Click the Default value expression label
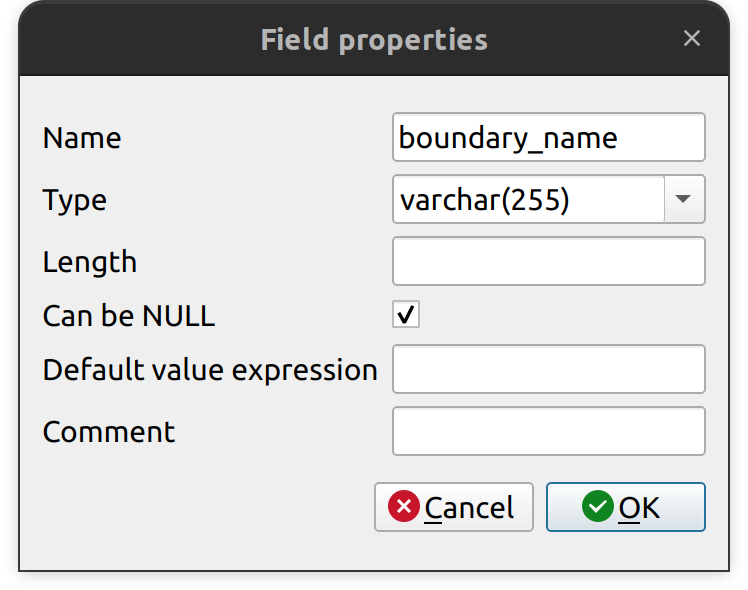Viewport: 748px width, 590px height. [210, 370]
